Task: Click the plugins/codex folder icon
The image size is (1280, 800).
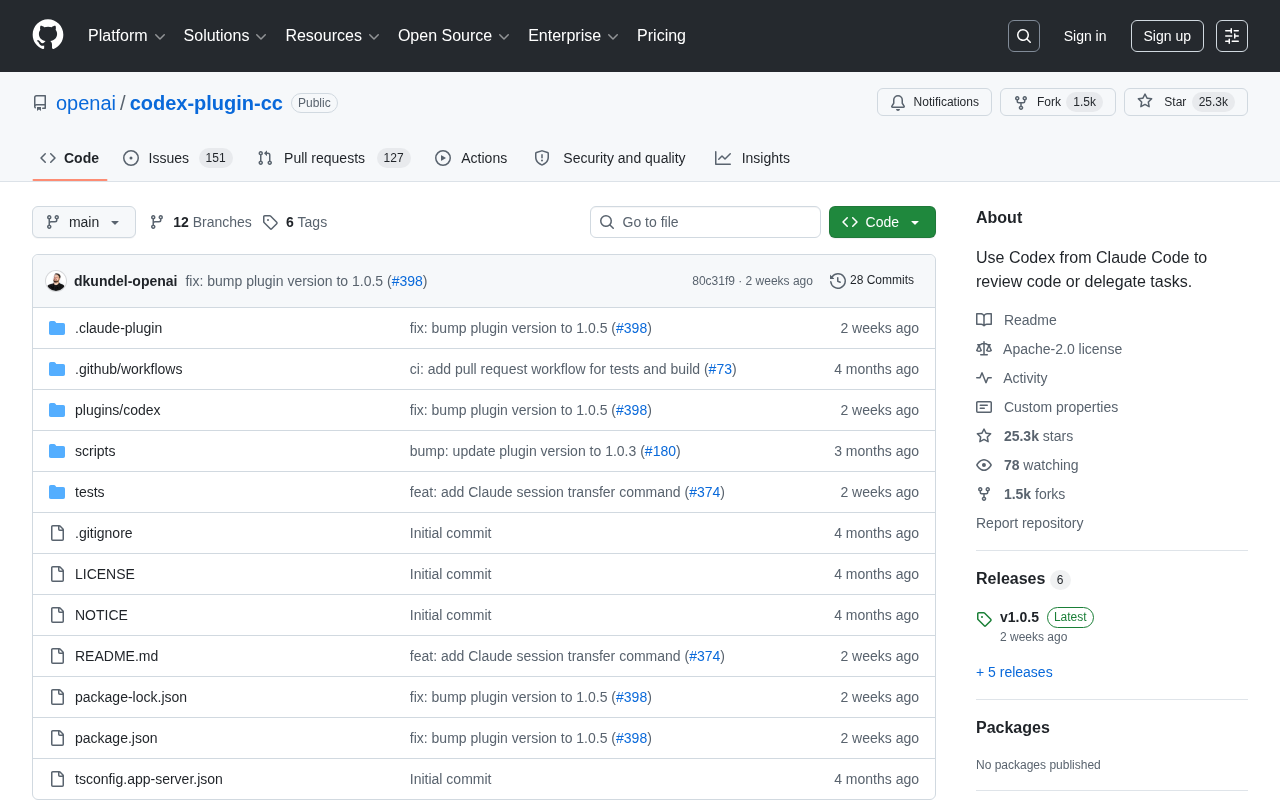Action: [x=57, y=410]
